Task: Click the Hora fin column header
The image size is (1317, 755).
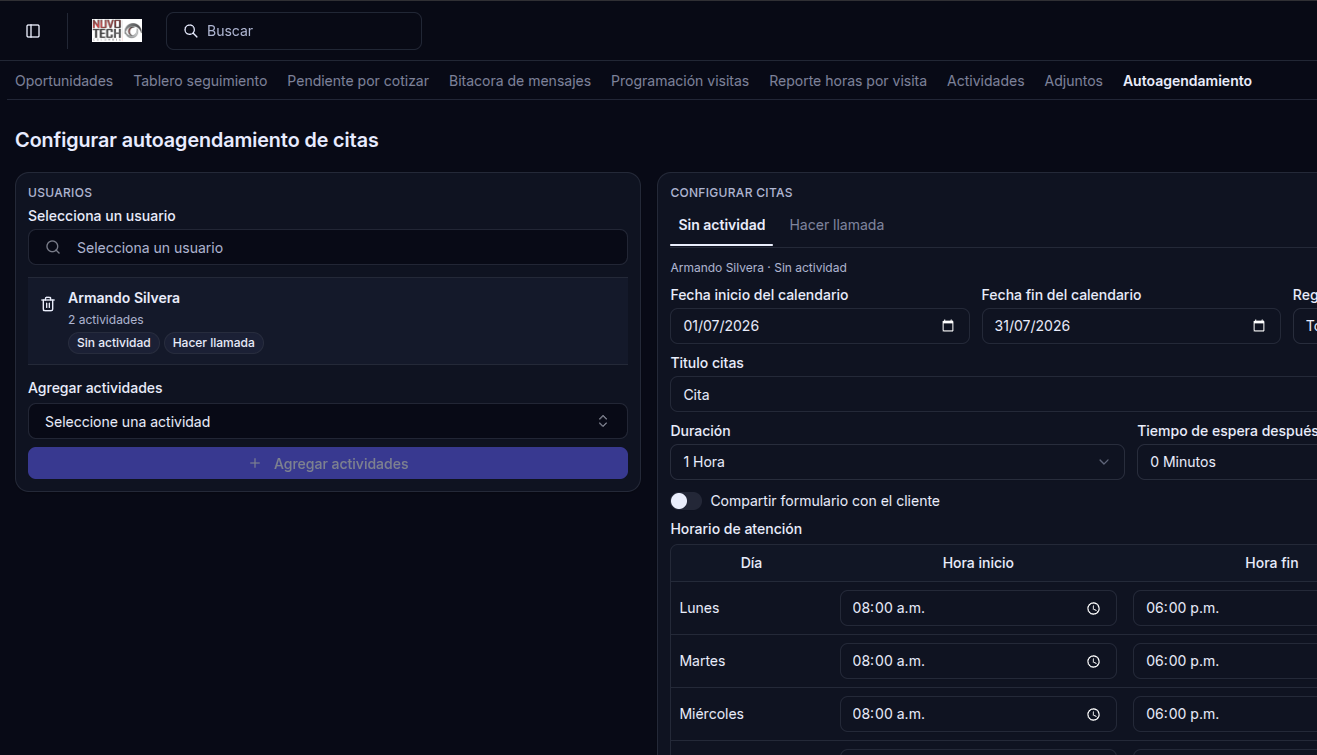Action: pos(1272,563)
